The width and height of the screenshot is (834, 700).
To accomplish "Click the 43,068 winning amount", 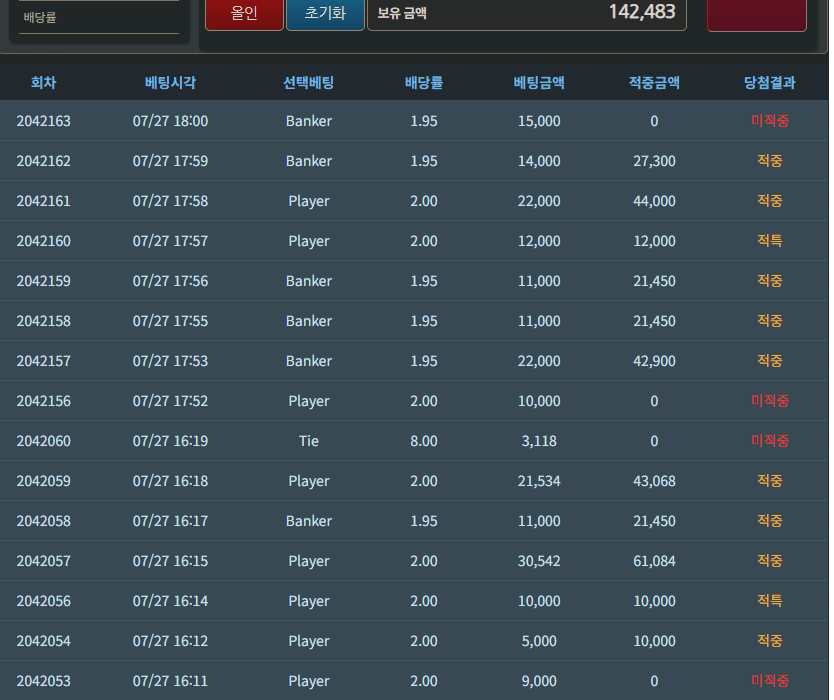I will point(654,481).
